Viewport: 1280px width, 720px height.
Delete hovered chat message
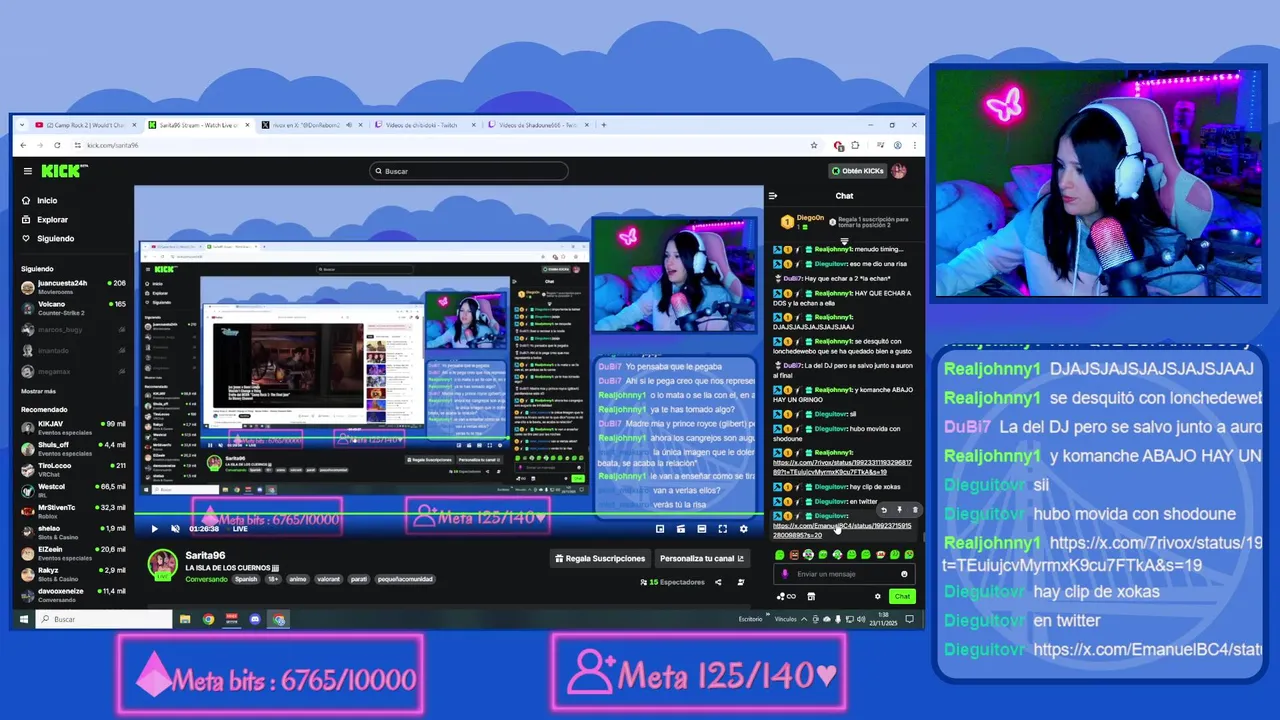pyautogui.click(x=914, y=510)
